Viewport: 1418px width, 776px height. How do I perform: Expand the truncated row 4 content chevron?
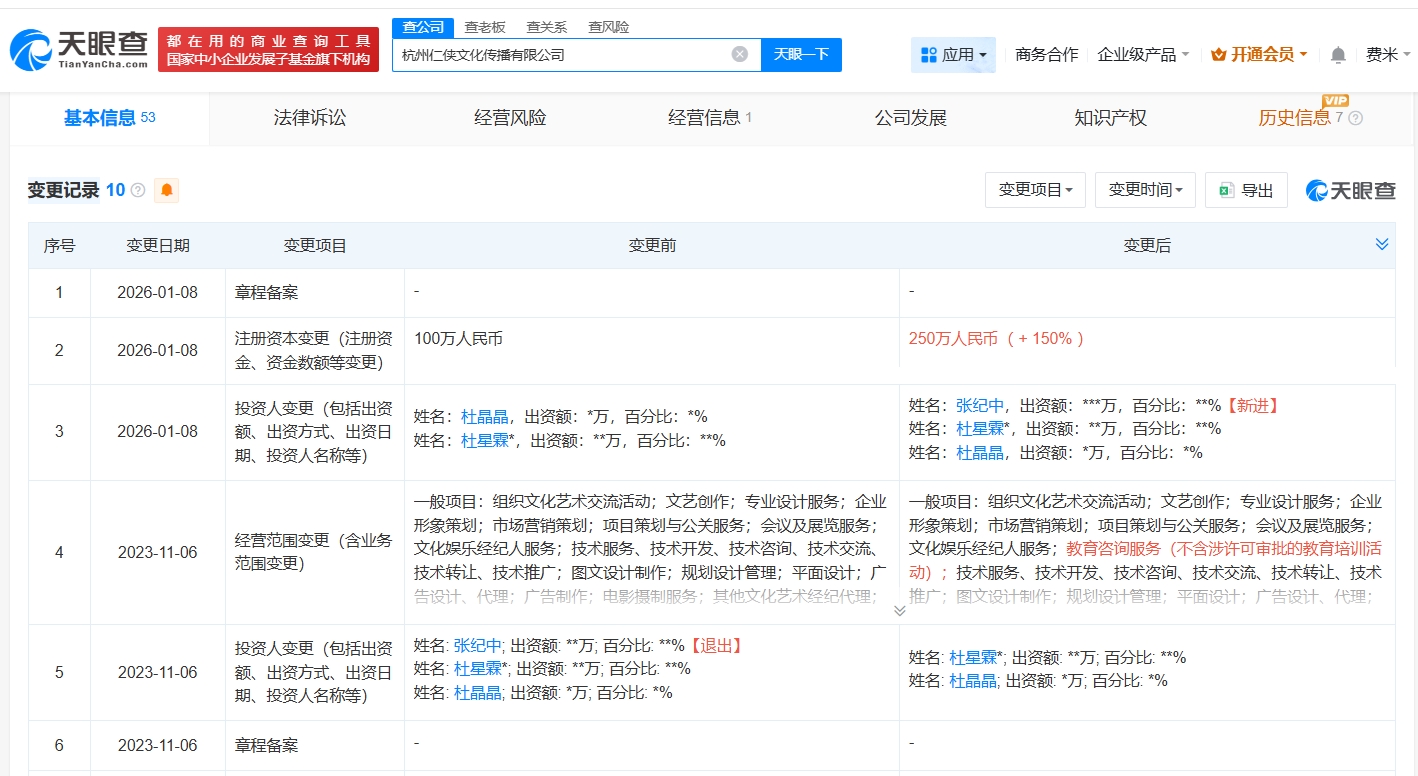(x=899, y=610)
